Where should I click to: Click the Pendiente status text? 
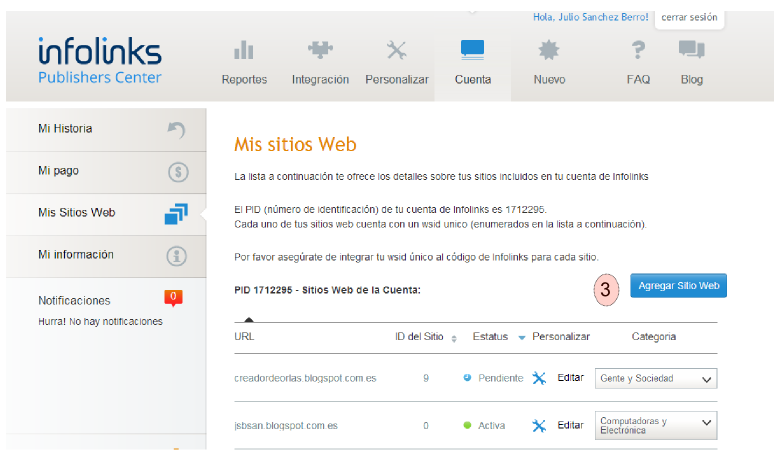click(501, 378)
